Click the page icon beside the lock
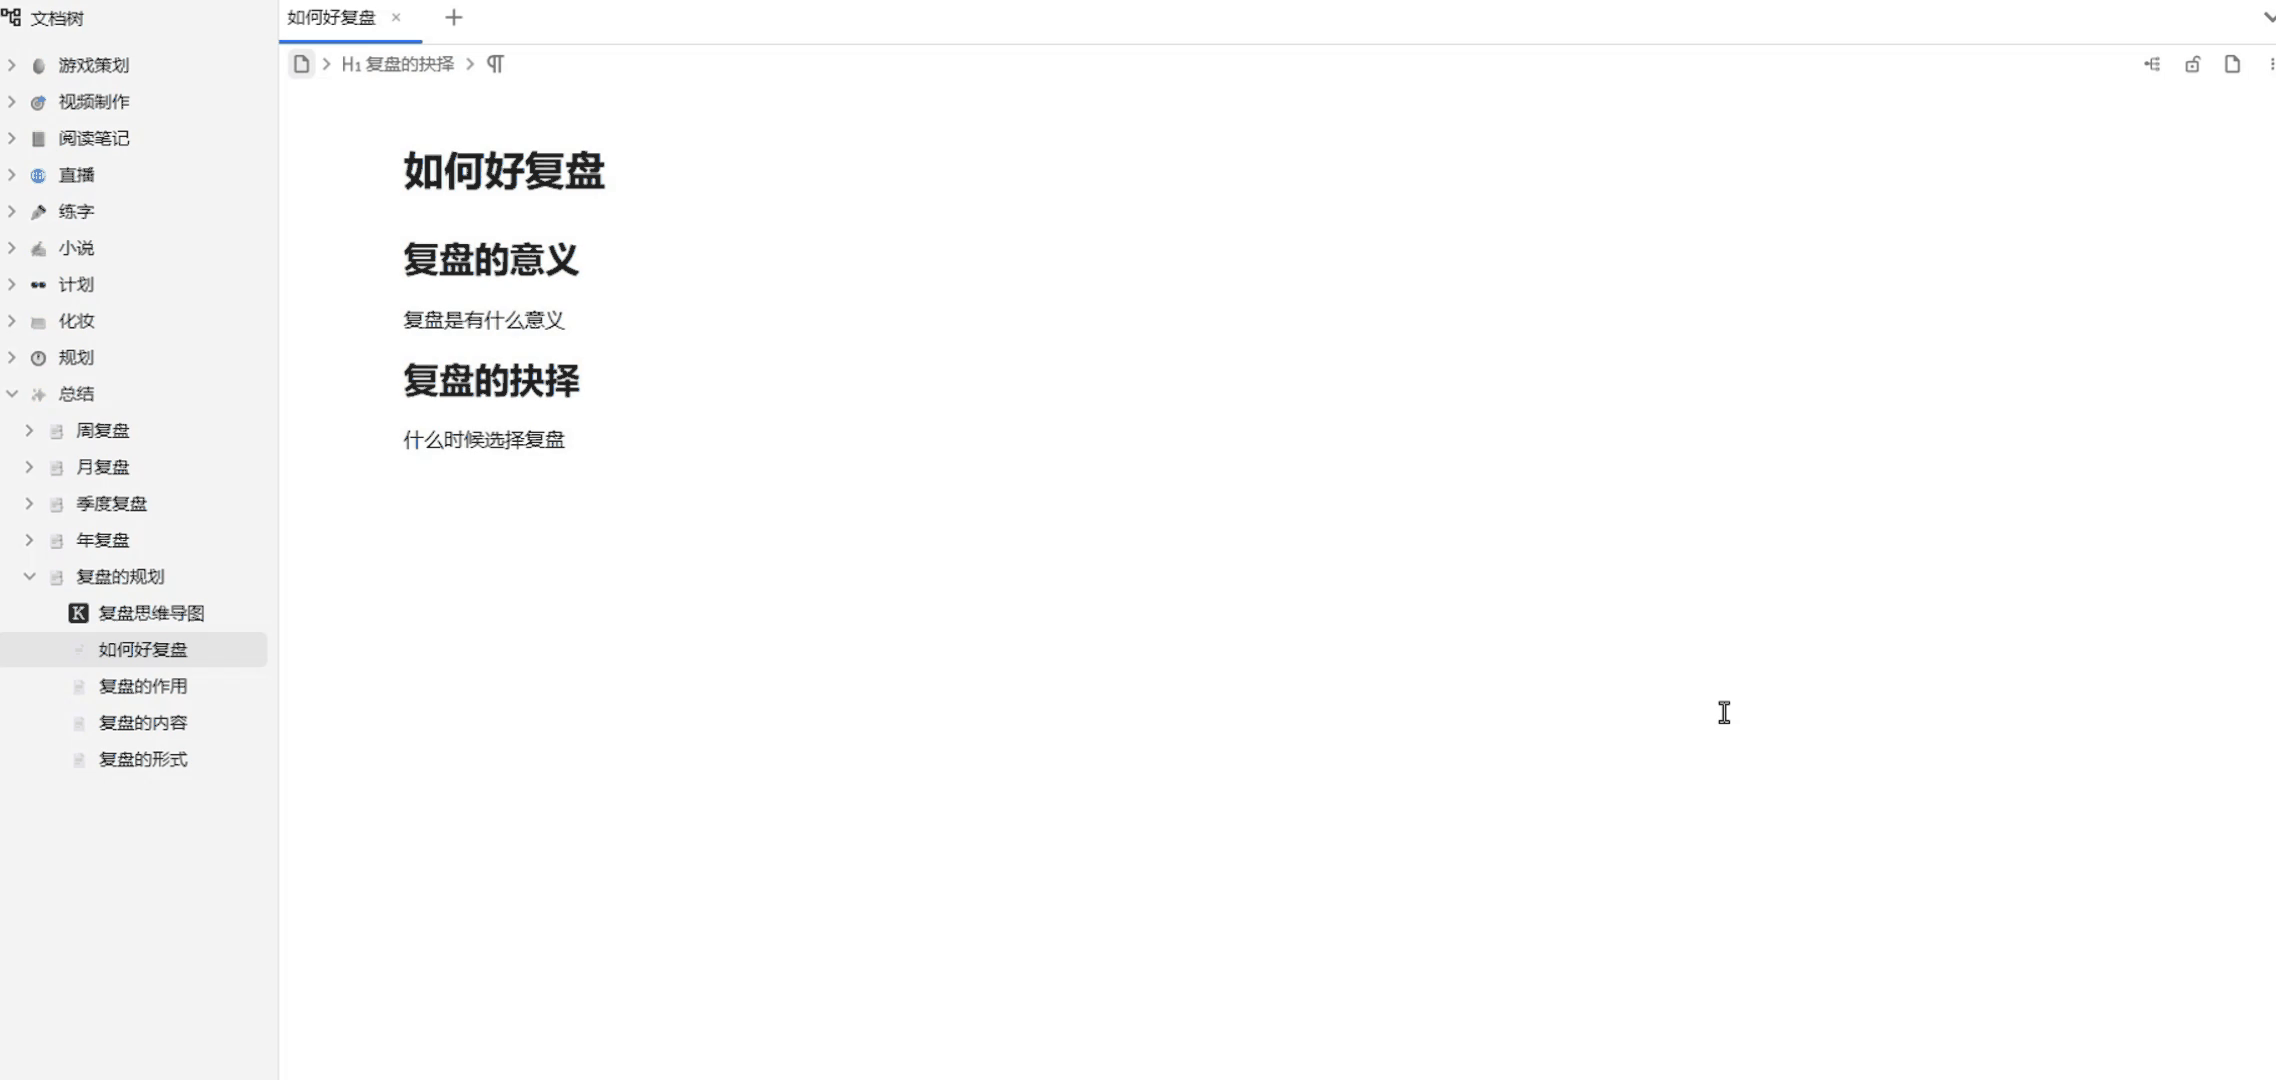The width and height of the screenshot is (2276, 1080). click(2232, 65)
